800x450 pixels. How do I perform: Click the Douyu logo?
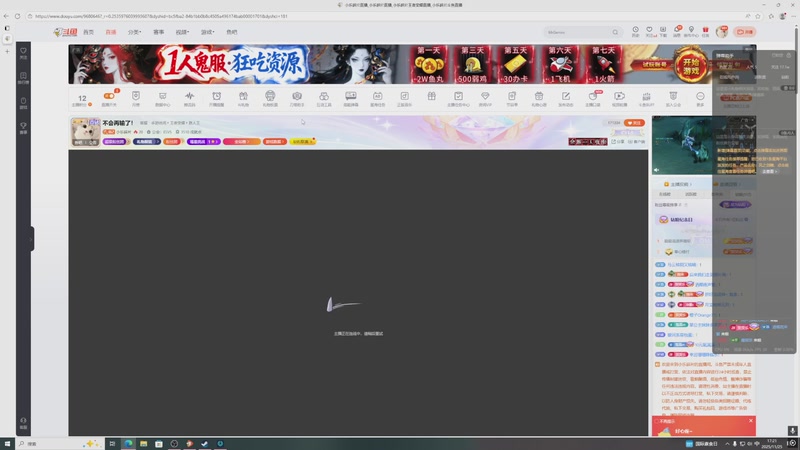click(x=65, y=32)
